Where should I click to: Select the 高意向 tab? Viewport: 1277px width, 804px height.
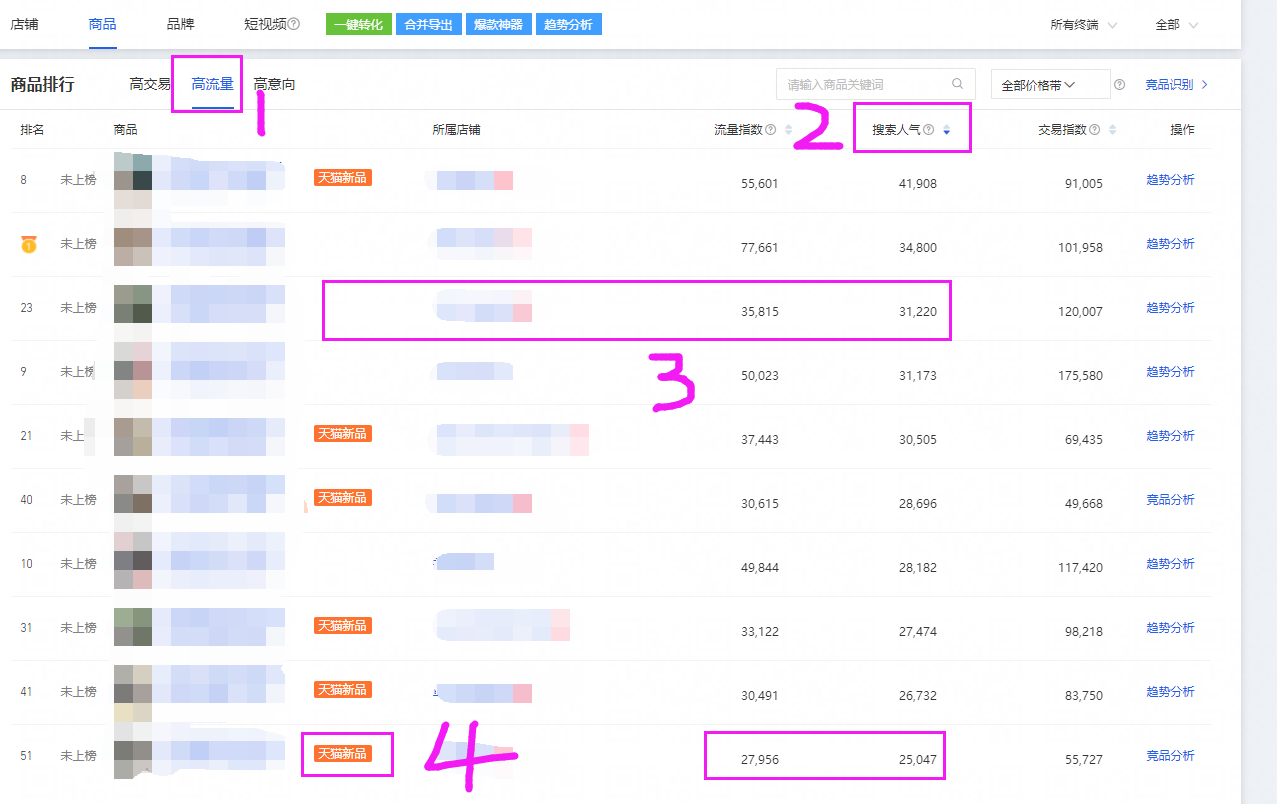[x=274, y=85]
